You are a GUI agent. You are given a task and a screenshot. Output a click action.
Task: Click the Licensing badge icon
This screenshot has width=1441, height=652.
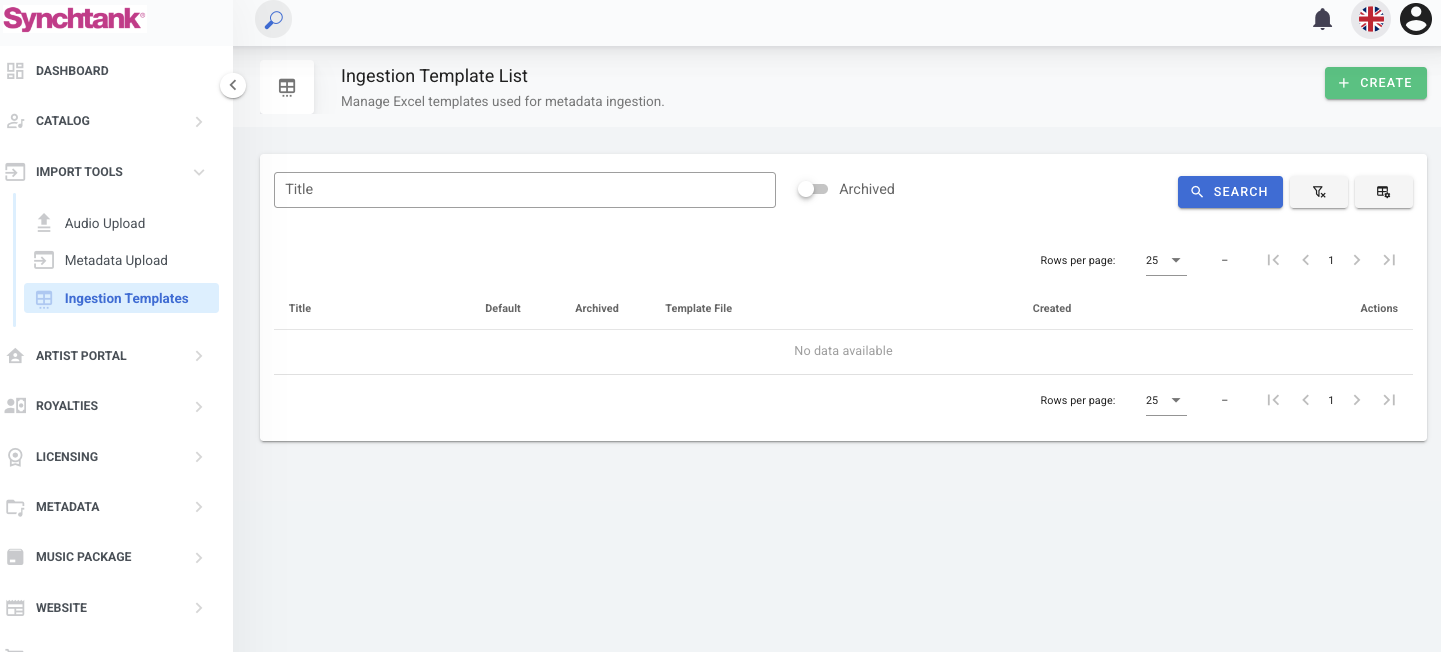pos(15,457)
